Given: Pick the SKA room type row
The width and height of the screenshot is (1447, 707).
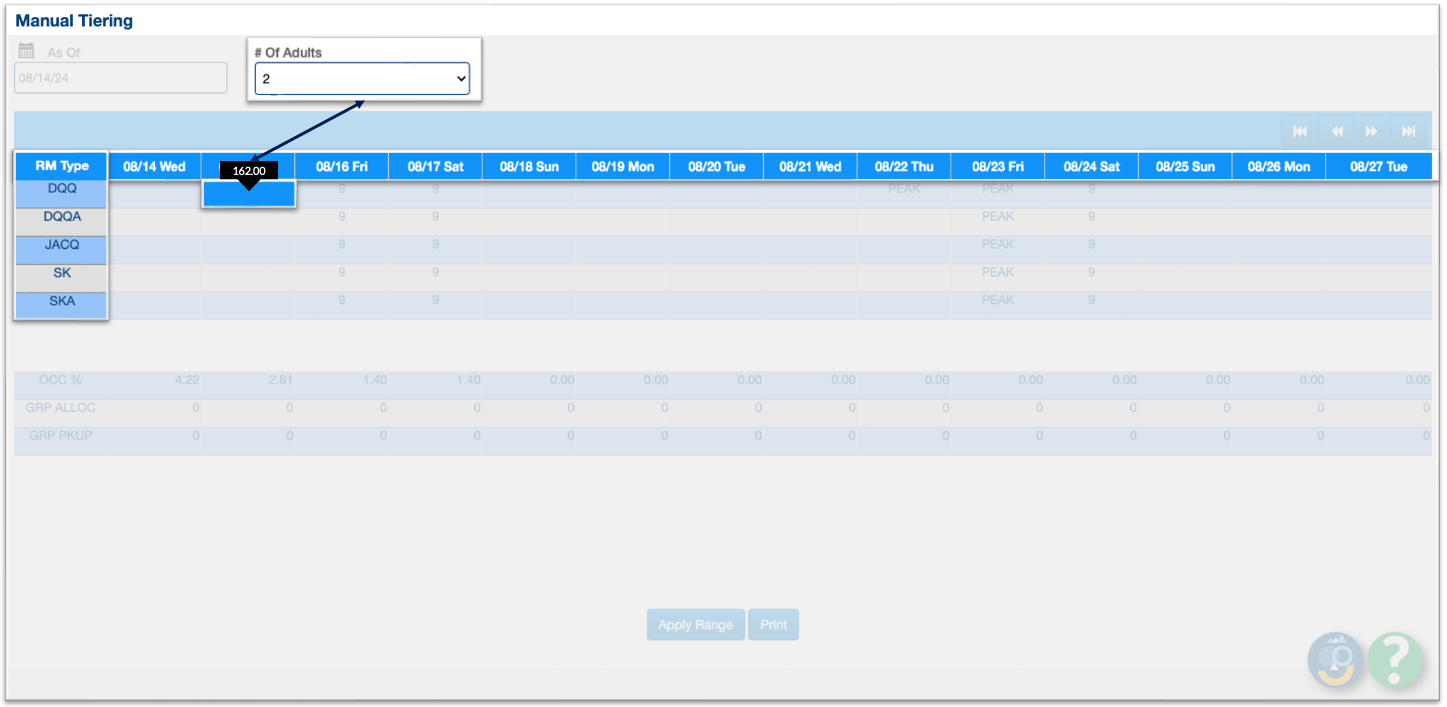Looking at the screenshot, I should click(x=62, y=301).
